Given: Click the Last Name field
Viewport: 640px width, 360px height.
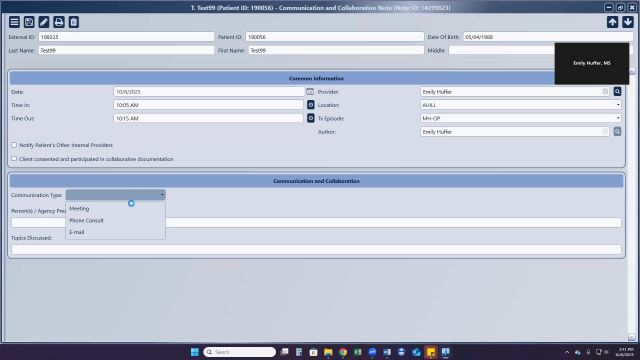Looking at the screenshot, I should 126,50.
